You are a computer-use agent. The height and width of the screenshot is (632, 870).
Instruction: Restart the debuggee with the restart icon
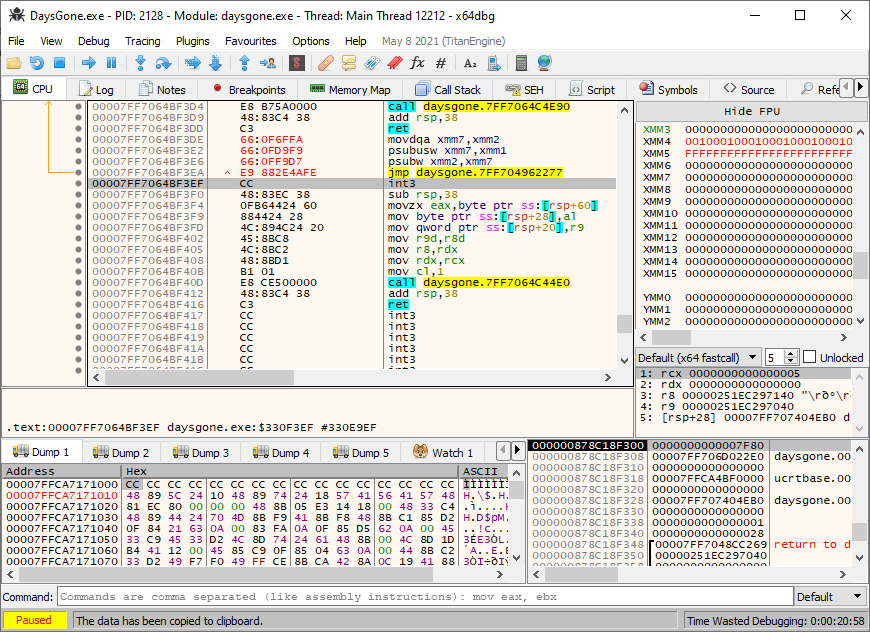point(37,62)
